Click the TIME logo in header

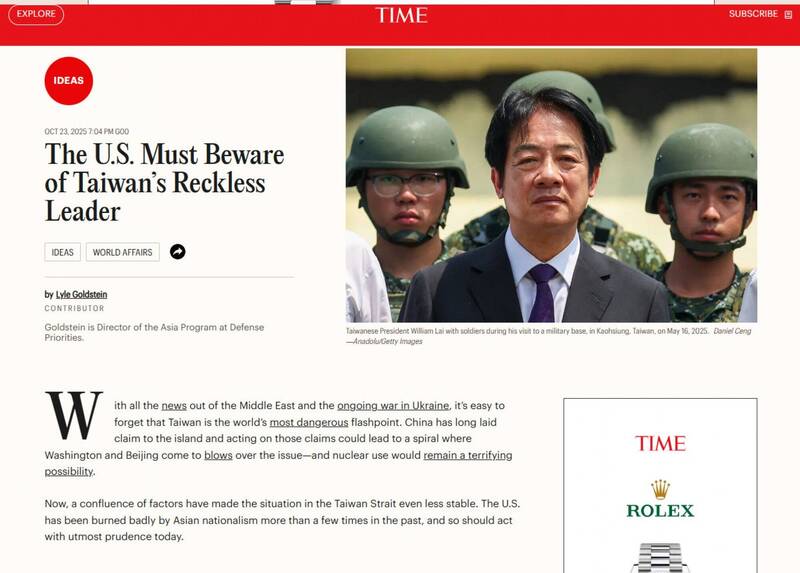pos(401,15)
